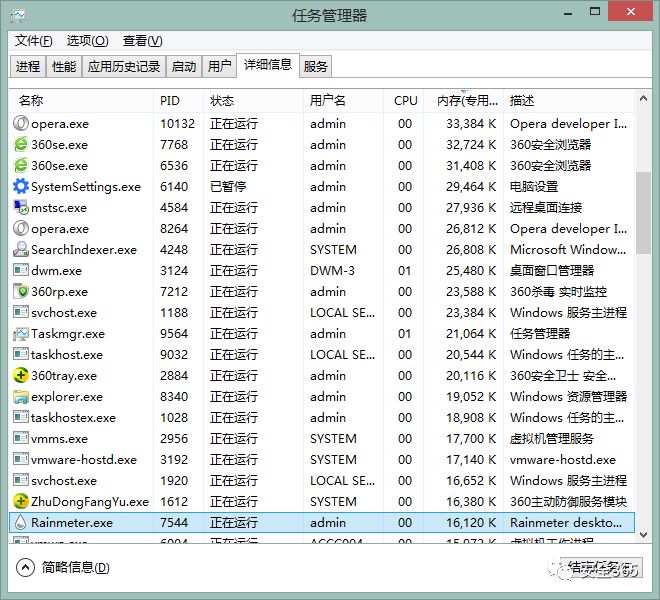Click the 360se.exe icon for PID 6536

(x=21, y=165)
